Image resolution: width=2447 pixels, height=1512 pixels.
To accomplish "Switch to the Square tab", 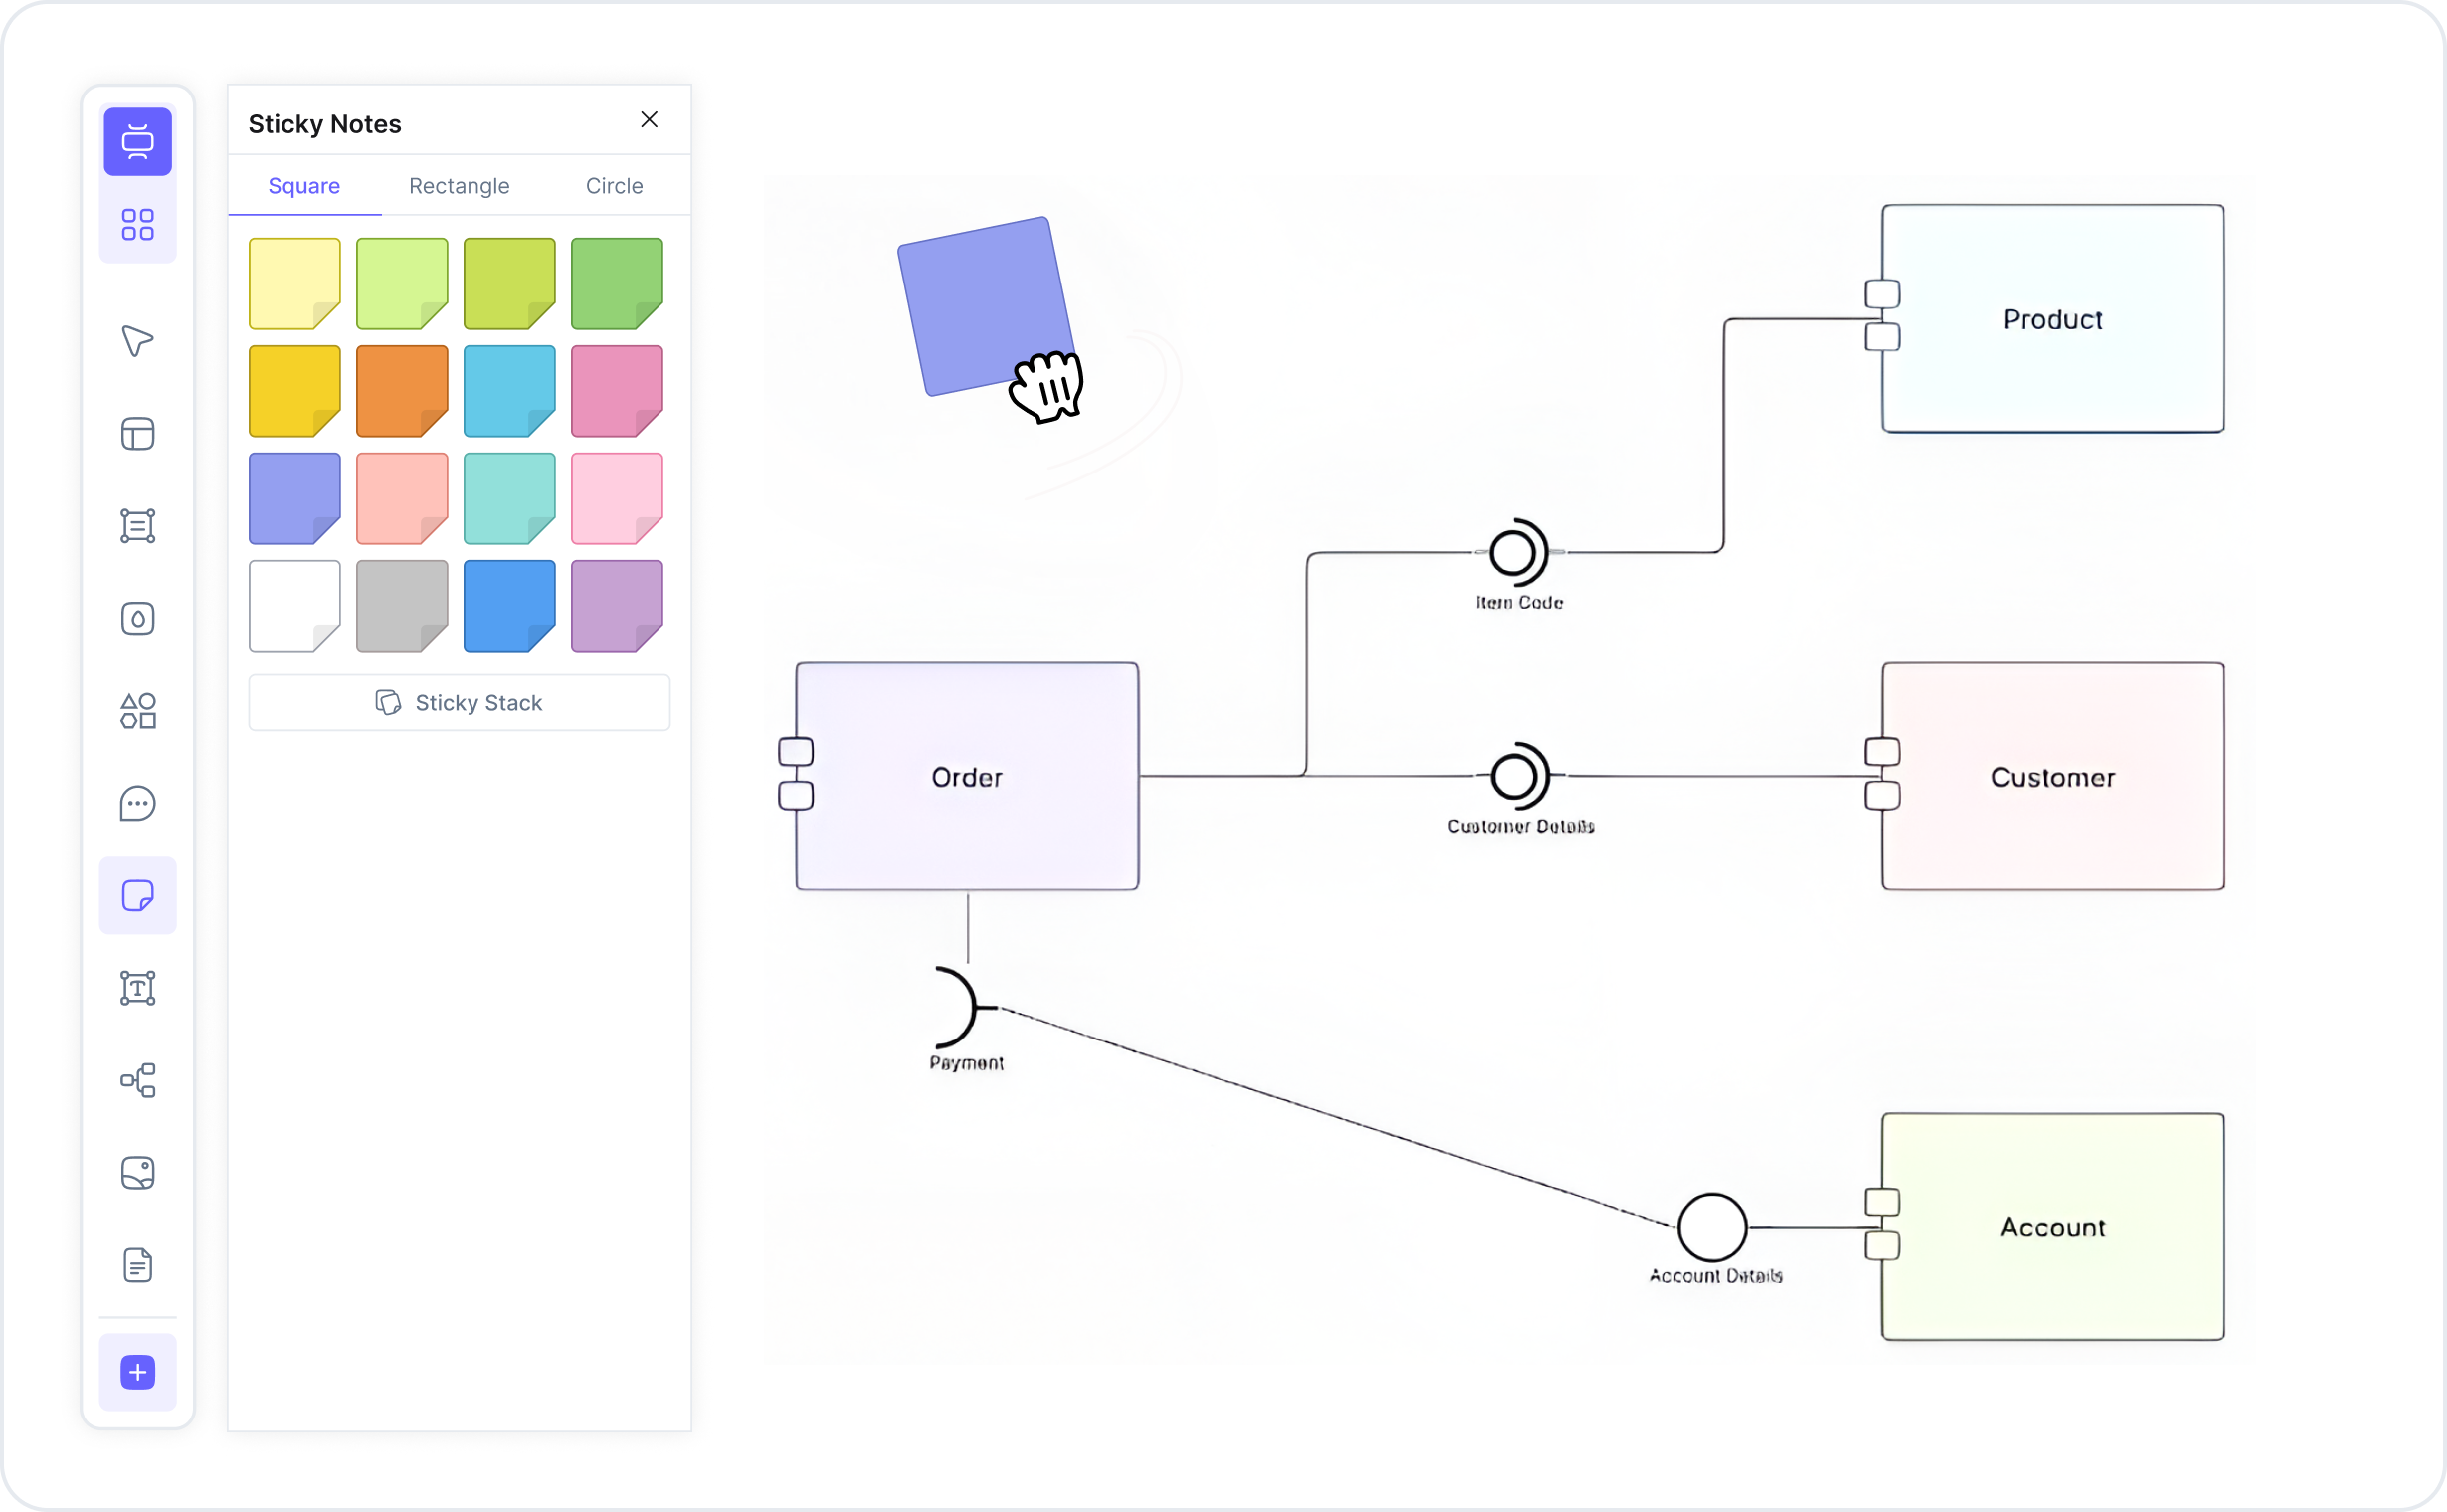I will [x=304, y=186].
